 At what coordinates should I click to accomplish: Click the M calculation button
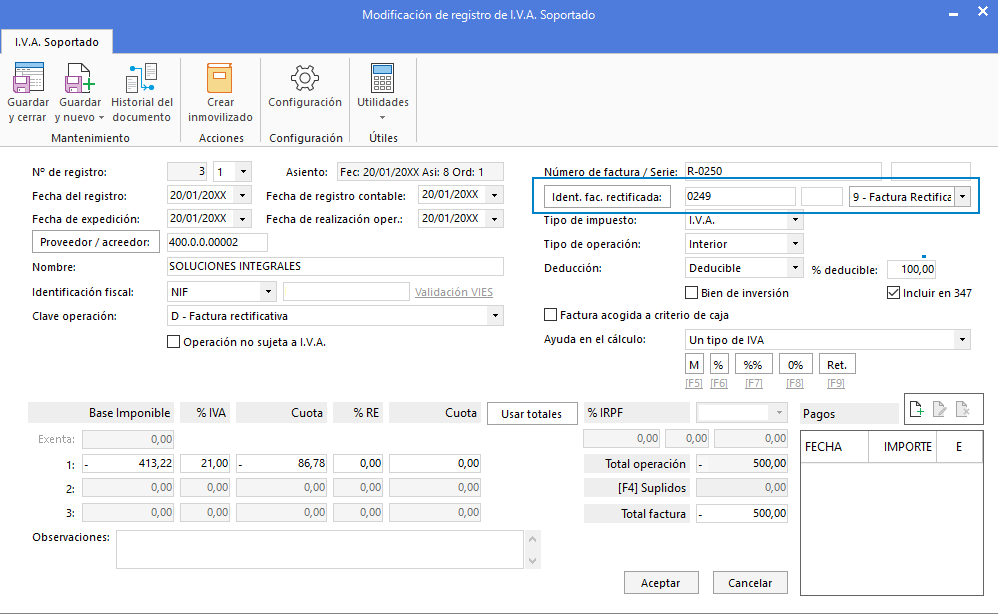coord(694,365)
